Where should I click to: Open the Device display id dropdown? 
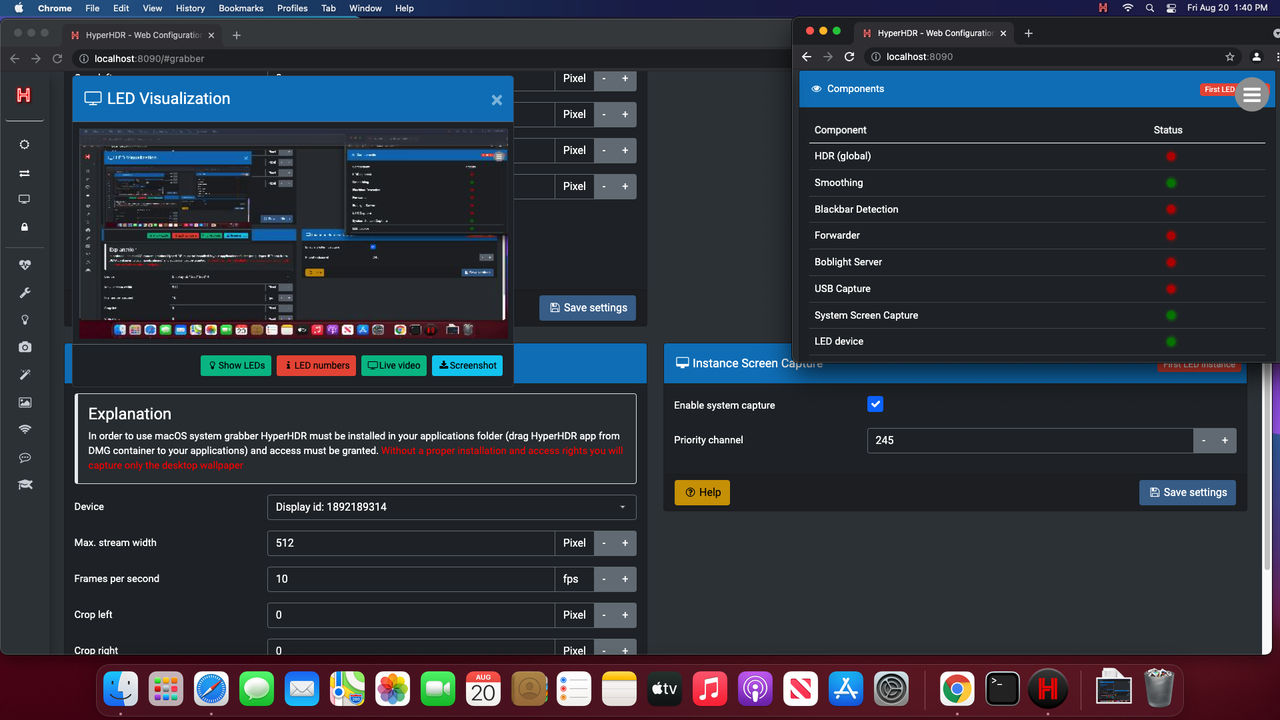tap(451, 507)
